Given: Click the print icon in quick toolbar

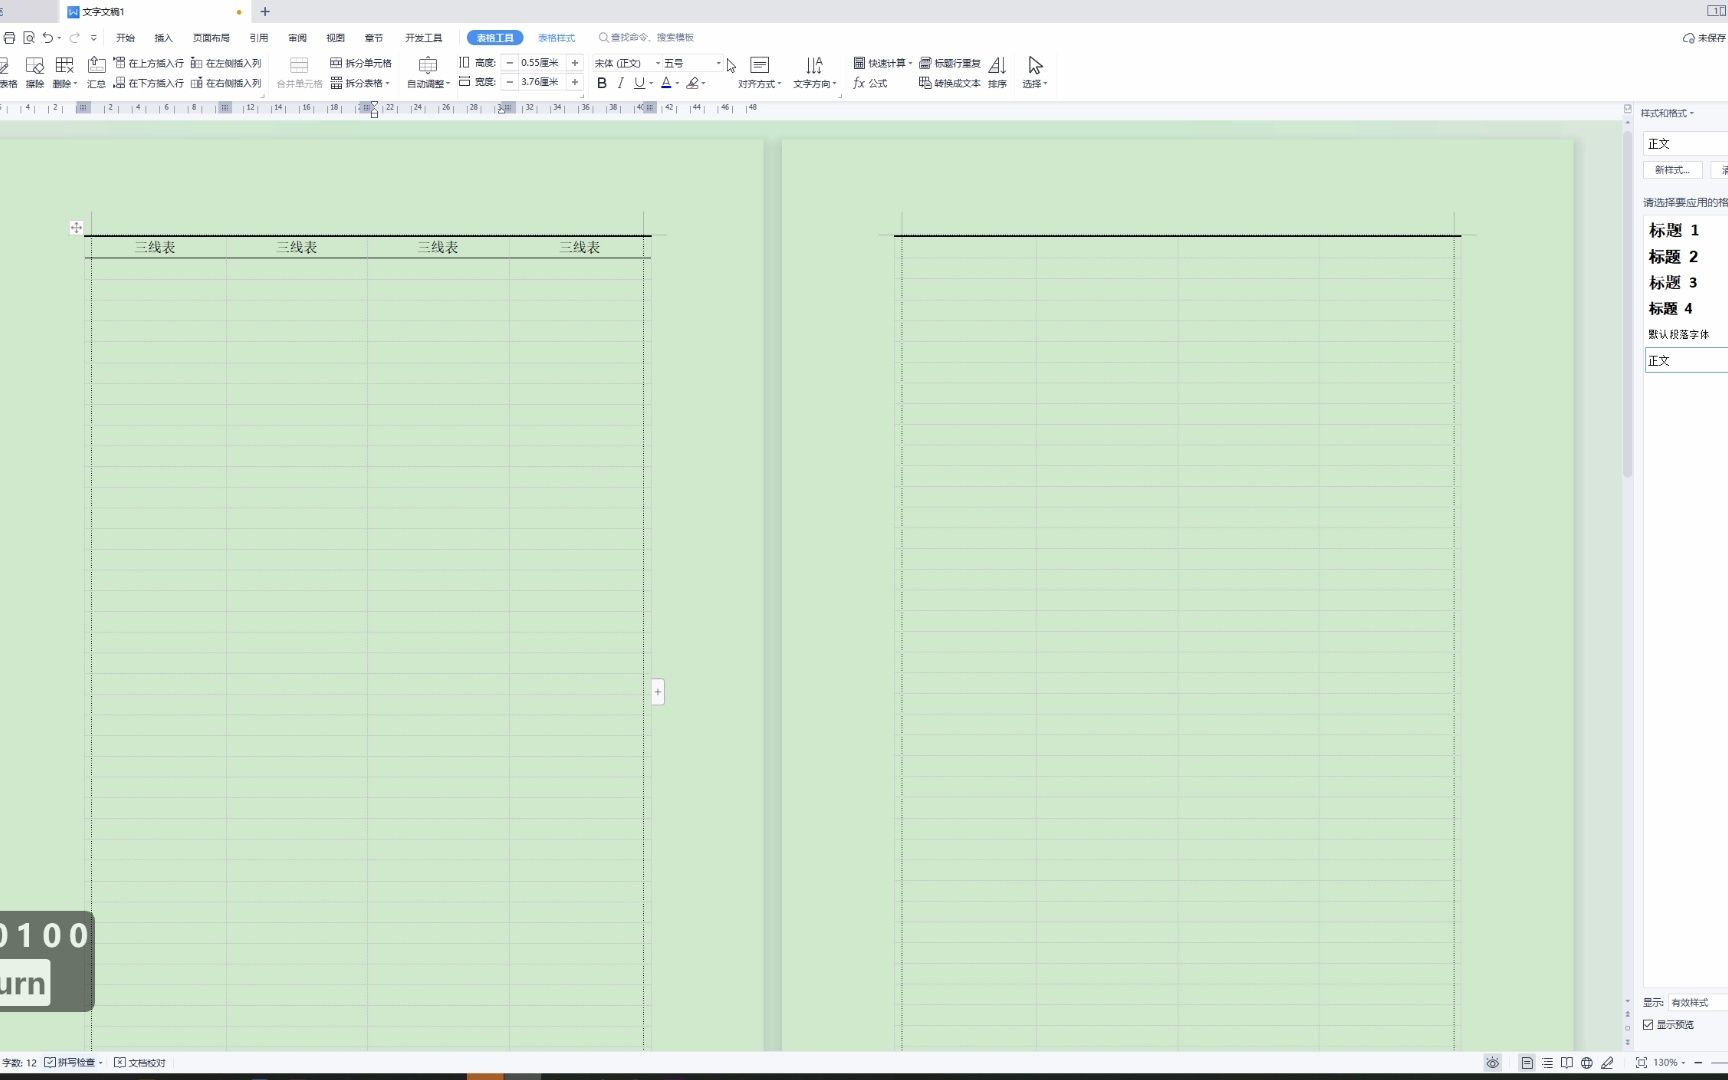Looking at the screenshot, I should point(9,38).
